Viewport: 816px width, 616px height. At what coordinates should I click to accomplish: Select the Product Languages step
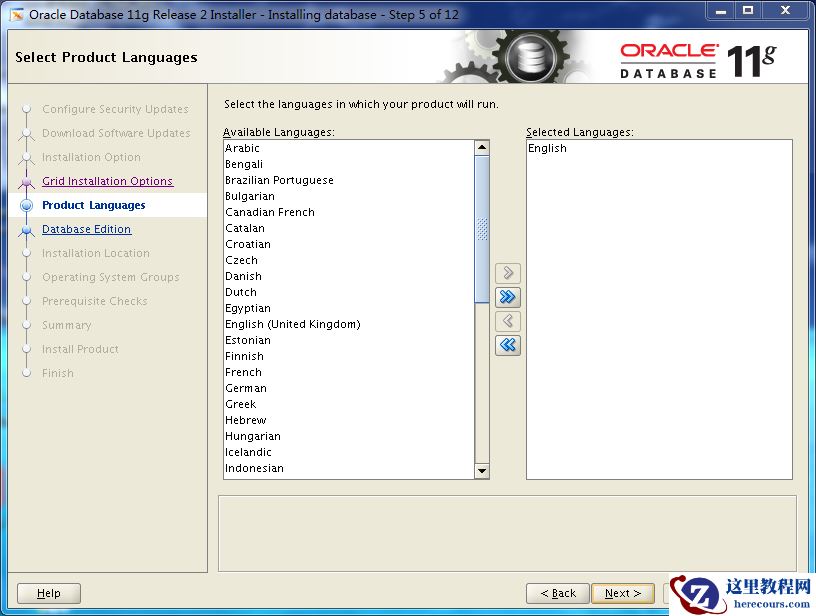click(94, 205)
